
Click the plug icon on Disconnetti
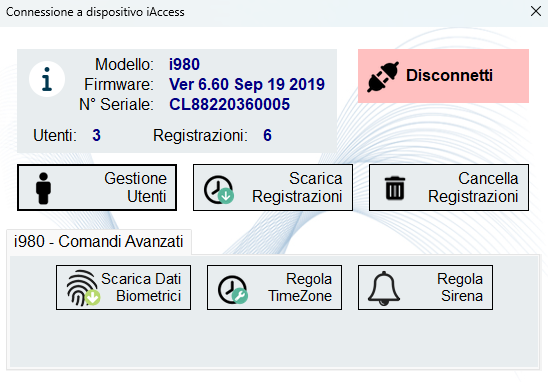383,77
